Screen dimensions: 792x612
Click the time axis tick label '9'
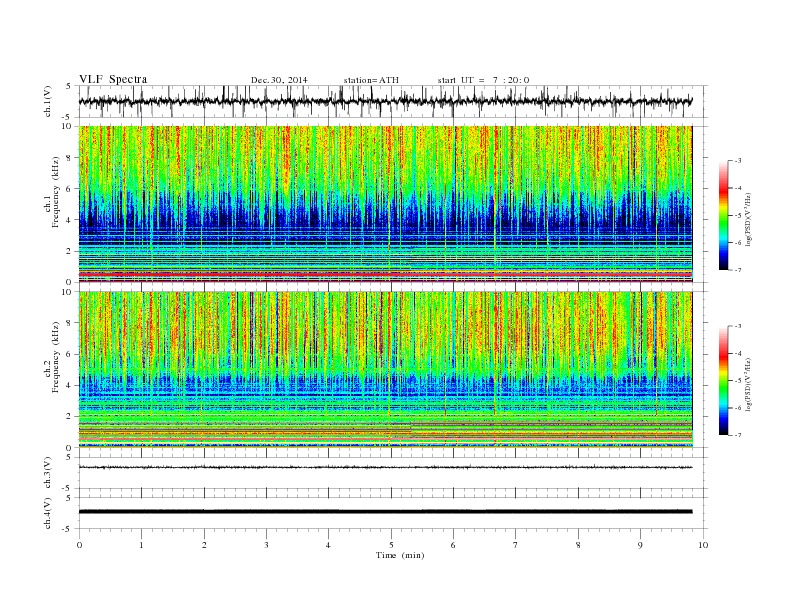[x=640, y=545]
